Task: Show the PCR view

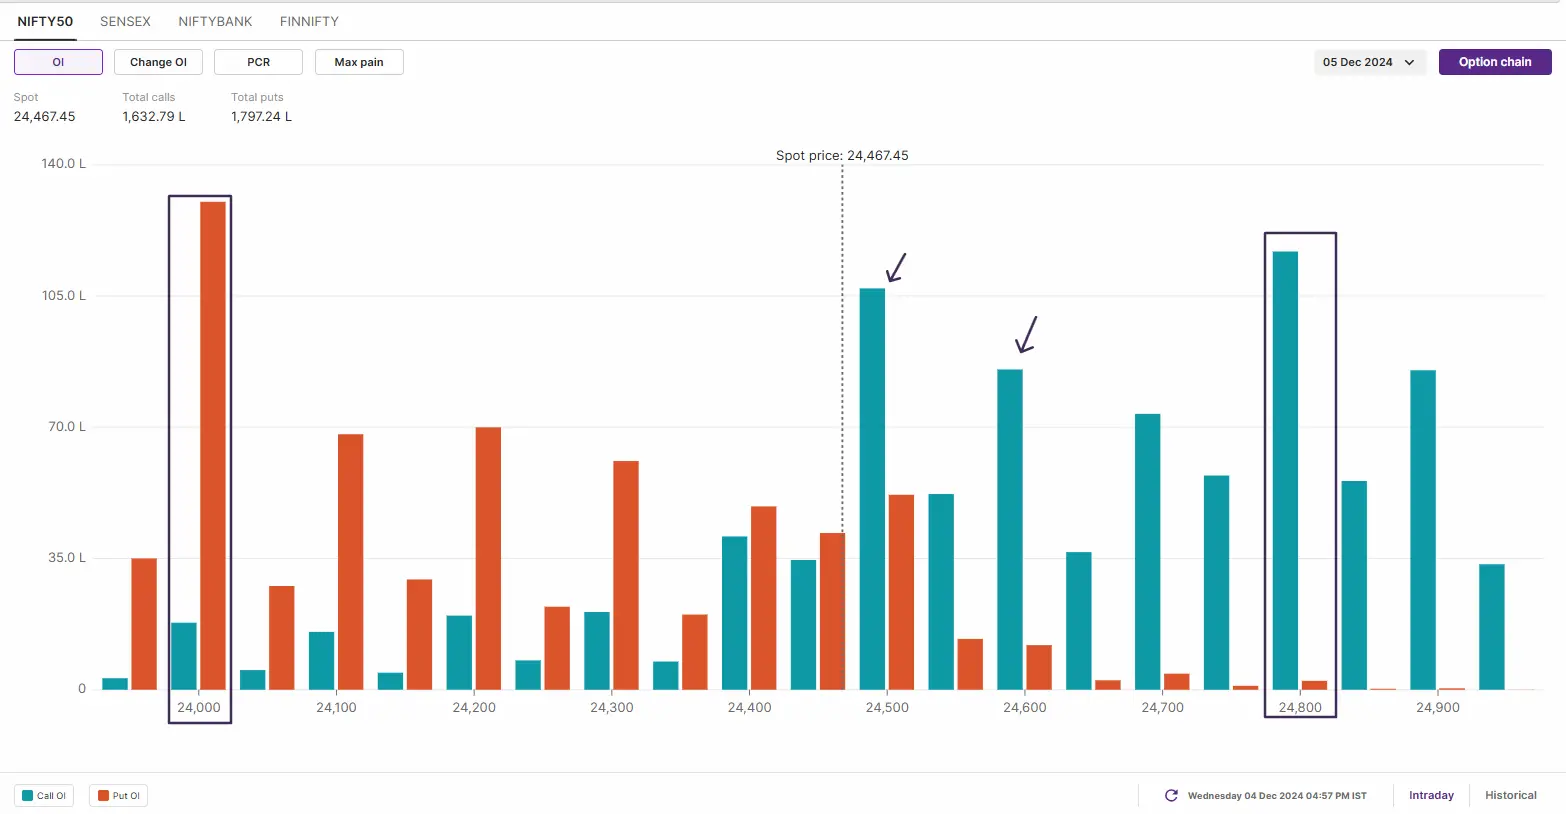Action: point(258,62)
